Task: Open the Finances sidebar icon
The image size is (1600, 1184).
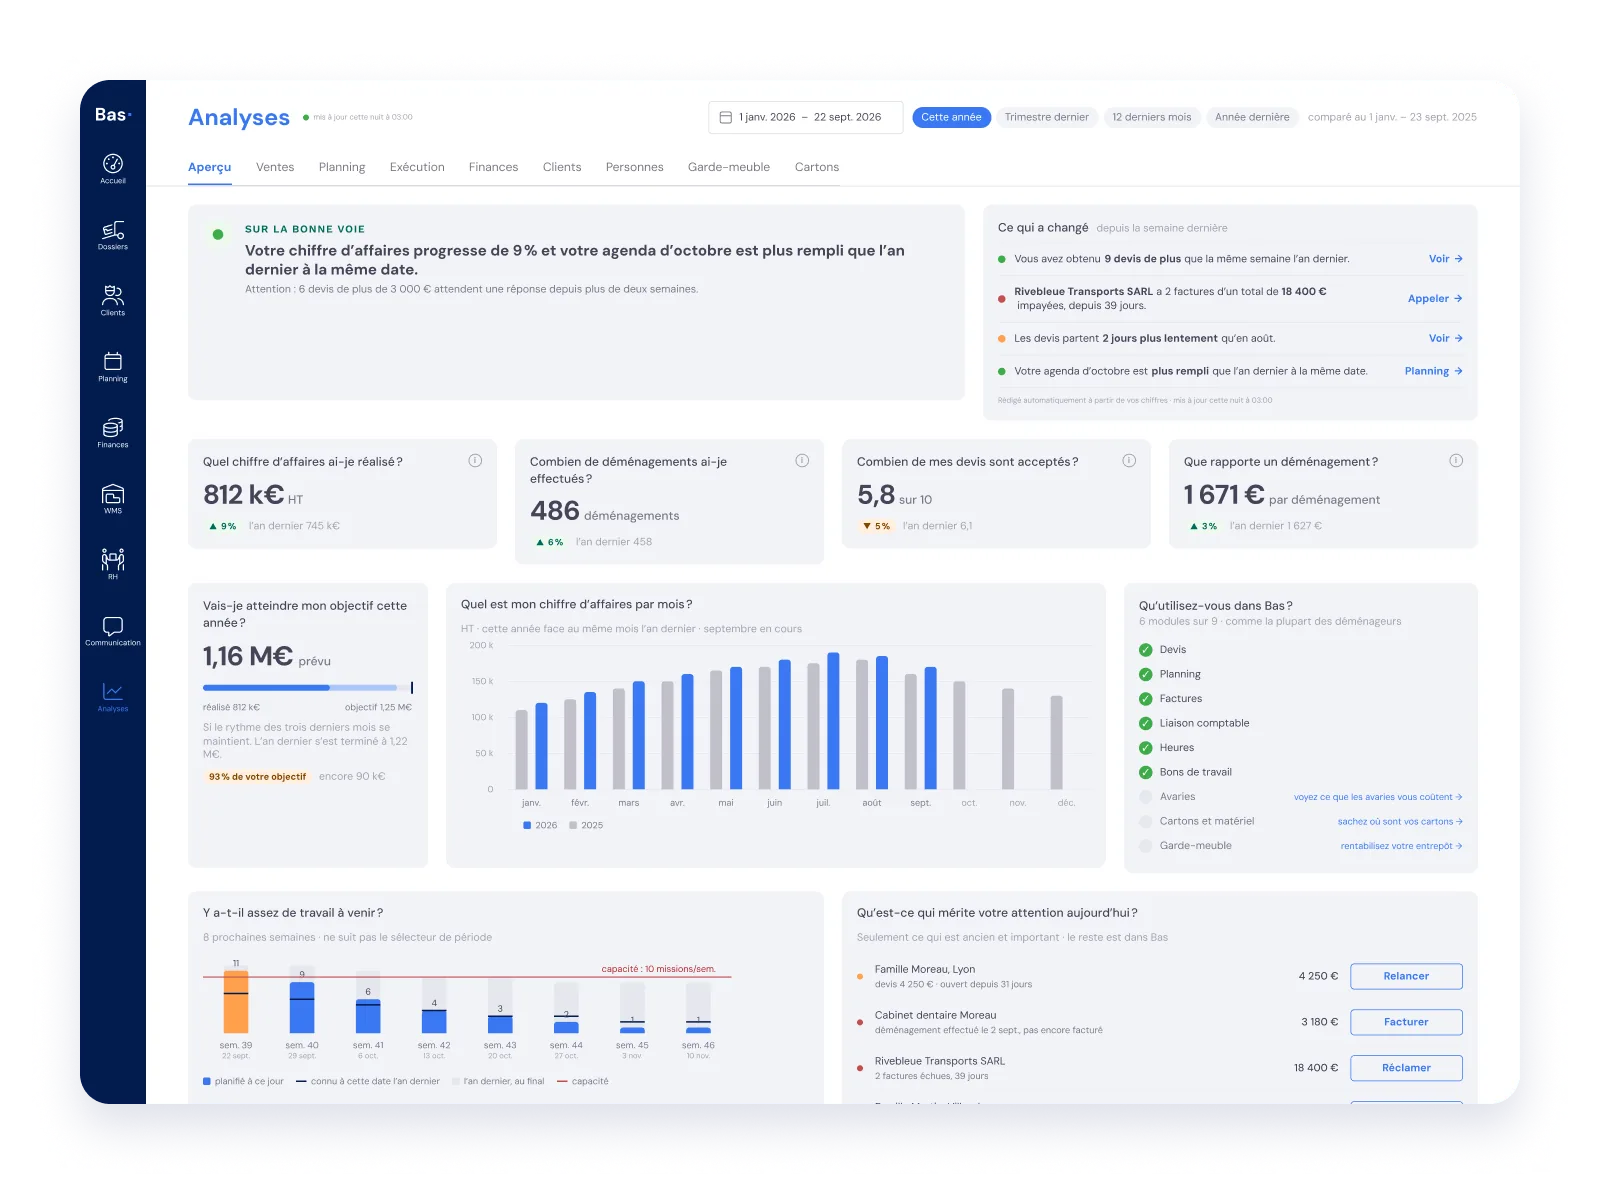Action: 113,432
